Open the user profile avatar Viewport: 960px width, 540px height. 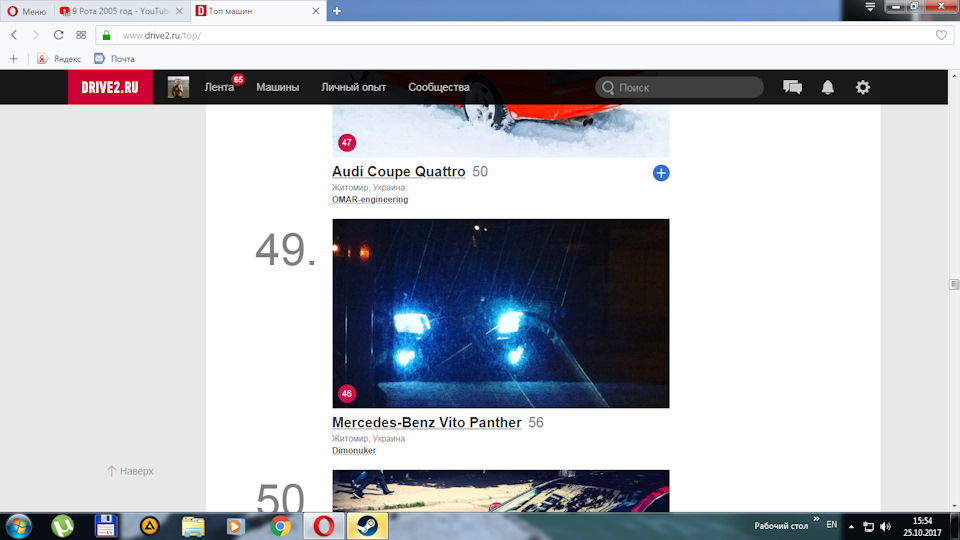coord(179,87)
